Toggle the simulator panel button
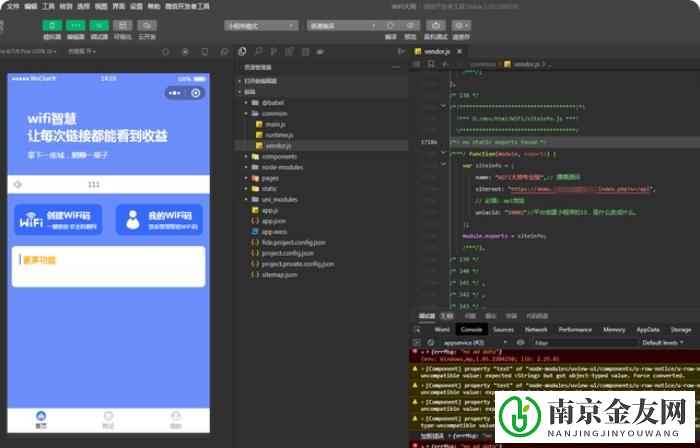 point(52,25)
